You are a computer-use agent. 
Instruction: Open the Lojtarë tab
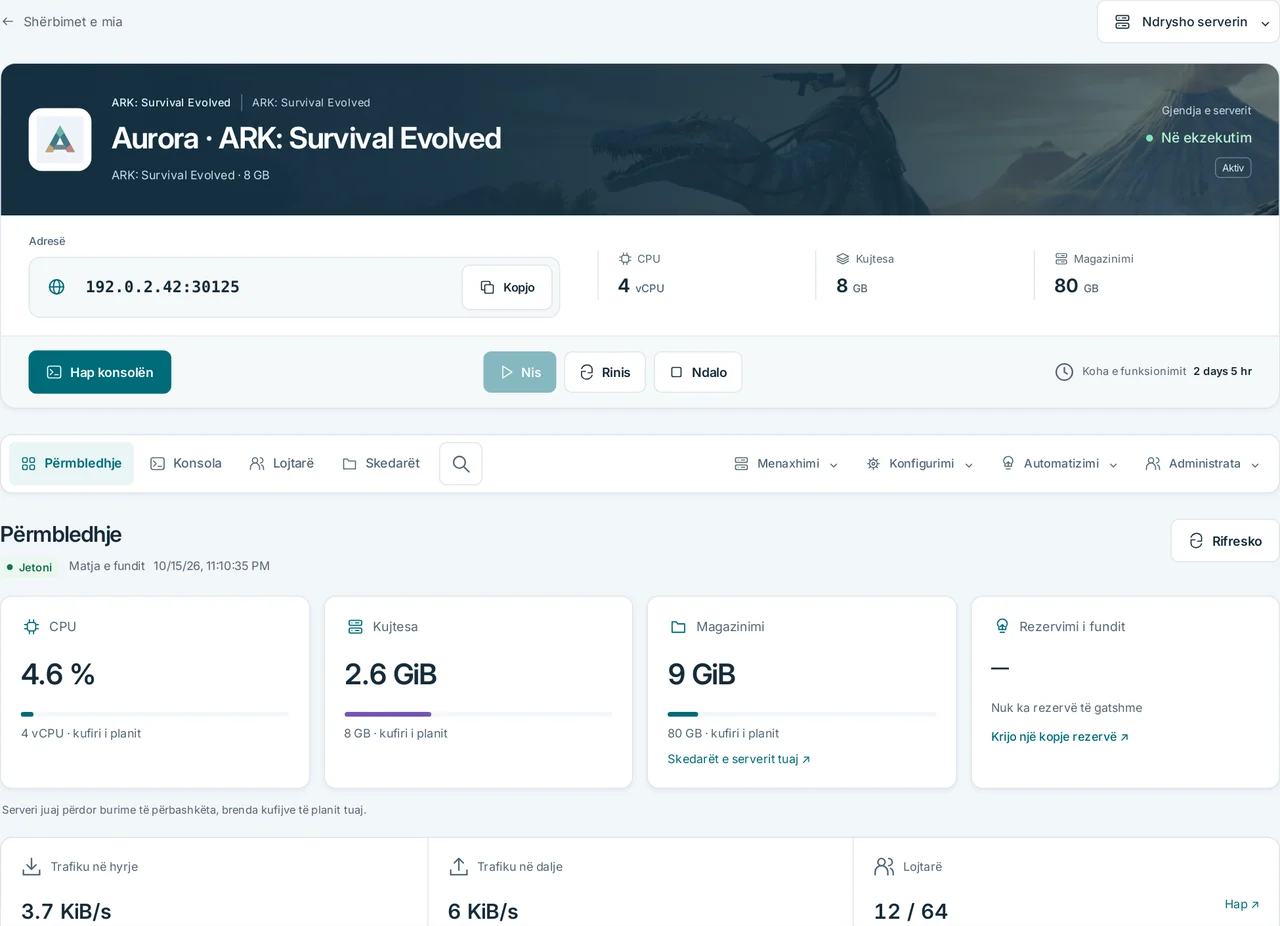coord(281,464)
